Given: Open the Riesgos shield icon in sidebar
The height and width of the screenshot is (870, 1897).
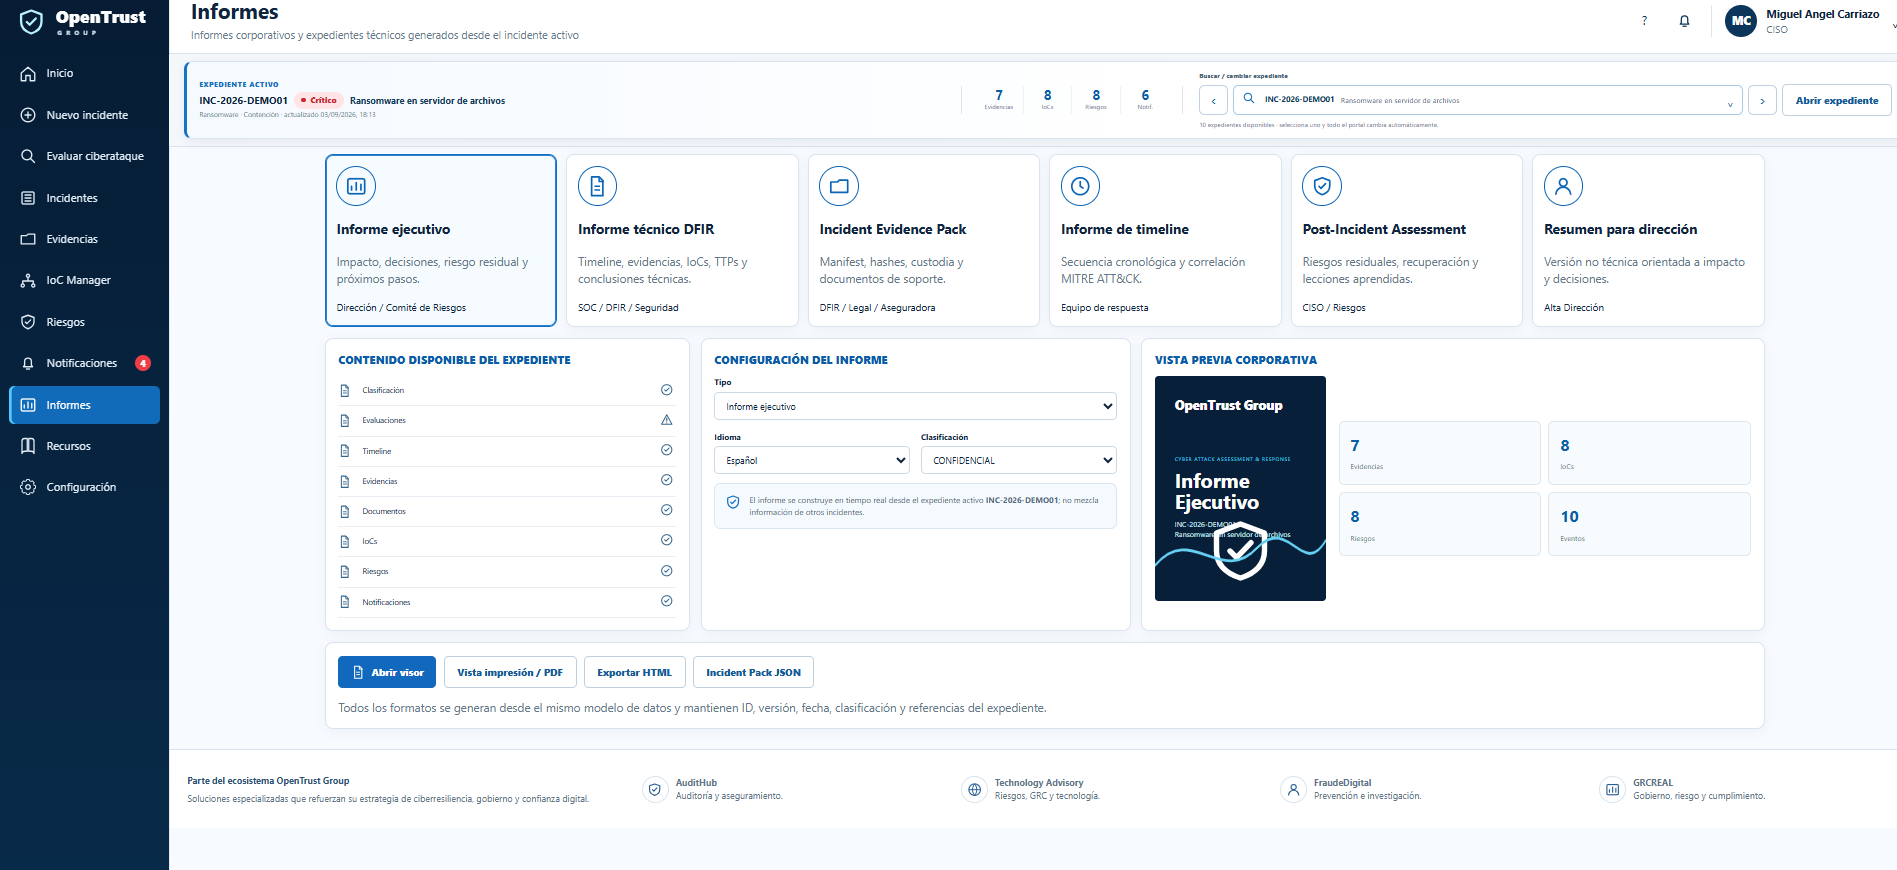Looking at the screenshot, I should [28, 322].
